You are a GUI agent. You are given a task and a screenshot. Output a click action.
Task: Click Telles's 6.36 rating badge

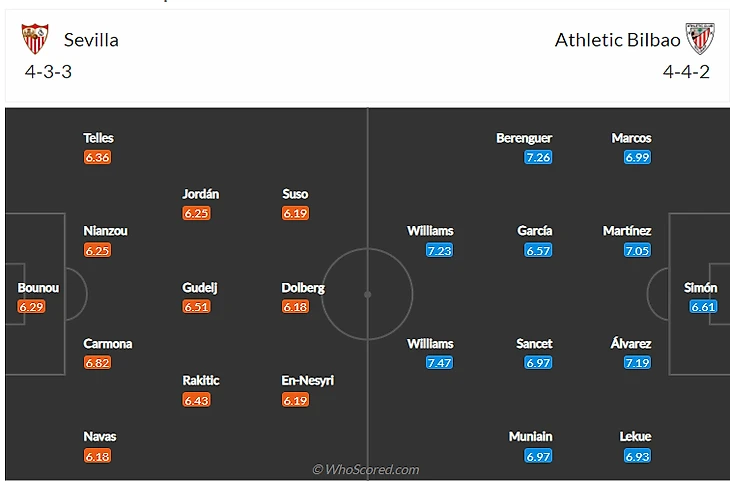click(98, 157)
